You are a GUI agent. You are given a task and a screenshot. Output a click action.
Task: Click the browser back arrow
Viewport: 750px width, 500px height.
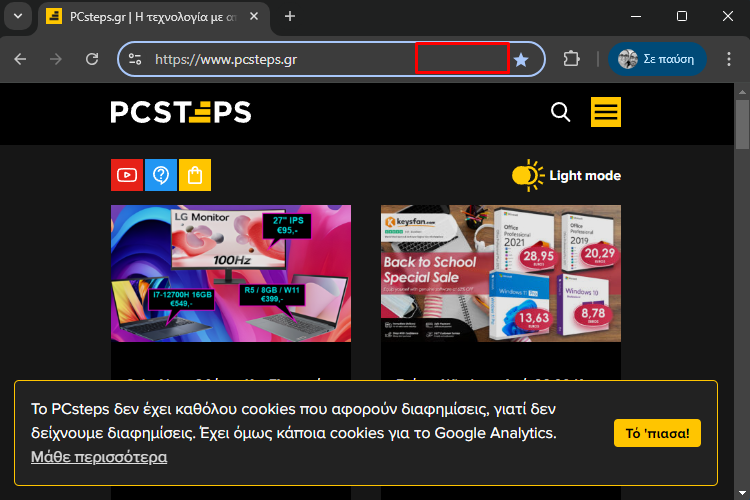[20, 59]
